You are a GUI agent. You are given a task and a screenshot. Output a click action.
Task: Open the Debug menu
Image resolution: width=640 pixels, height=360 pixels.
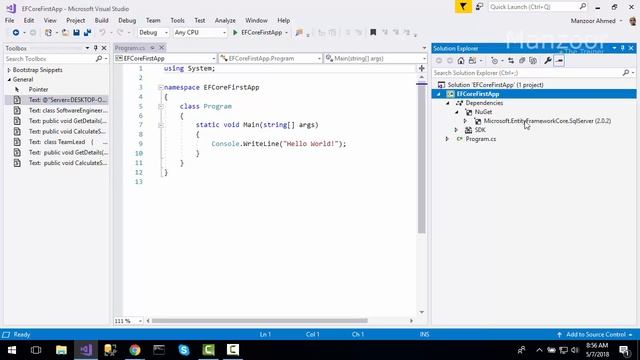coord(127,20)
